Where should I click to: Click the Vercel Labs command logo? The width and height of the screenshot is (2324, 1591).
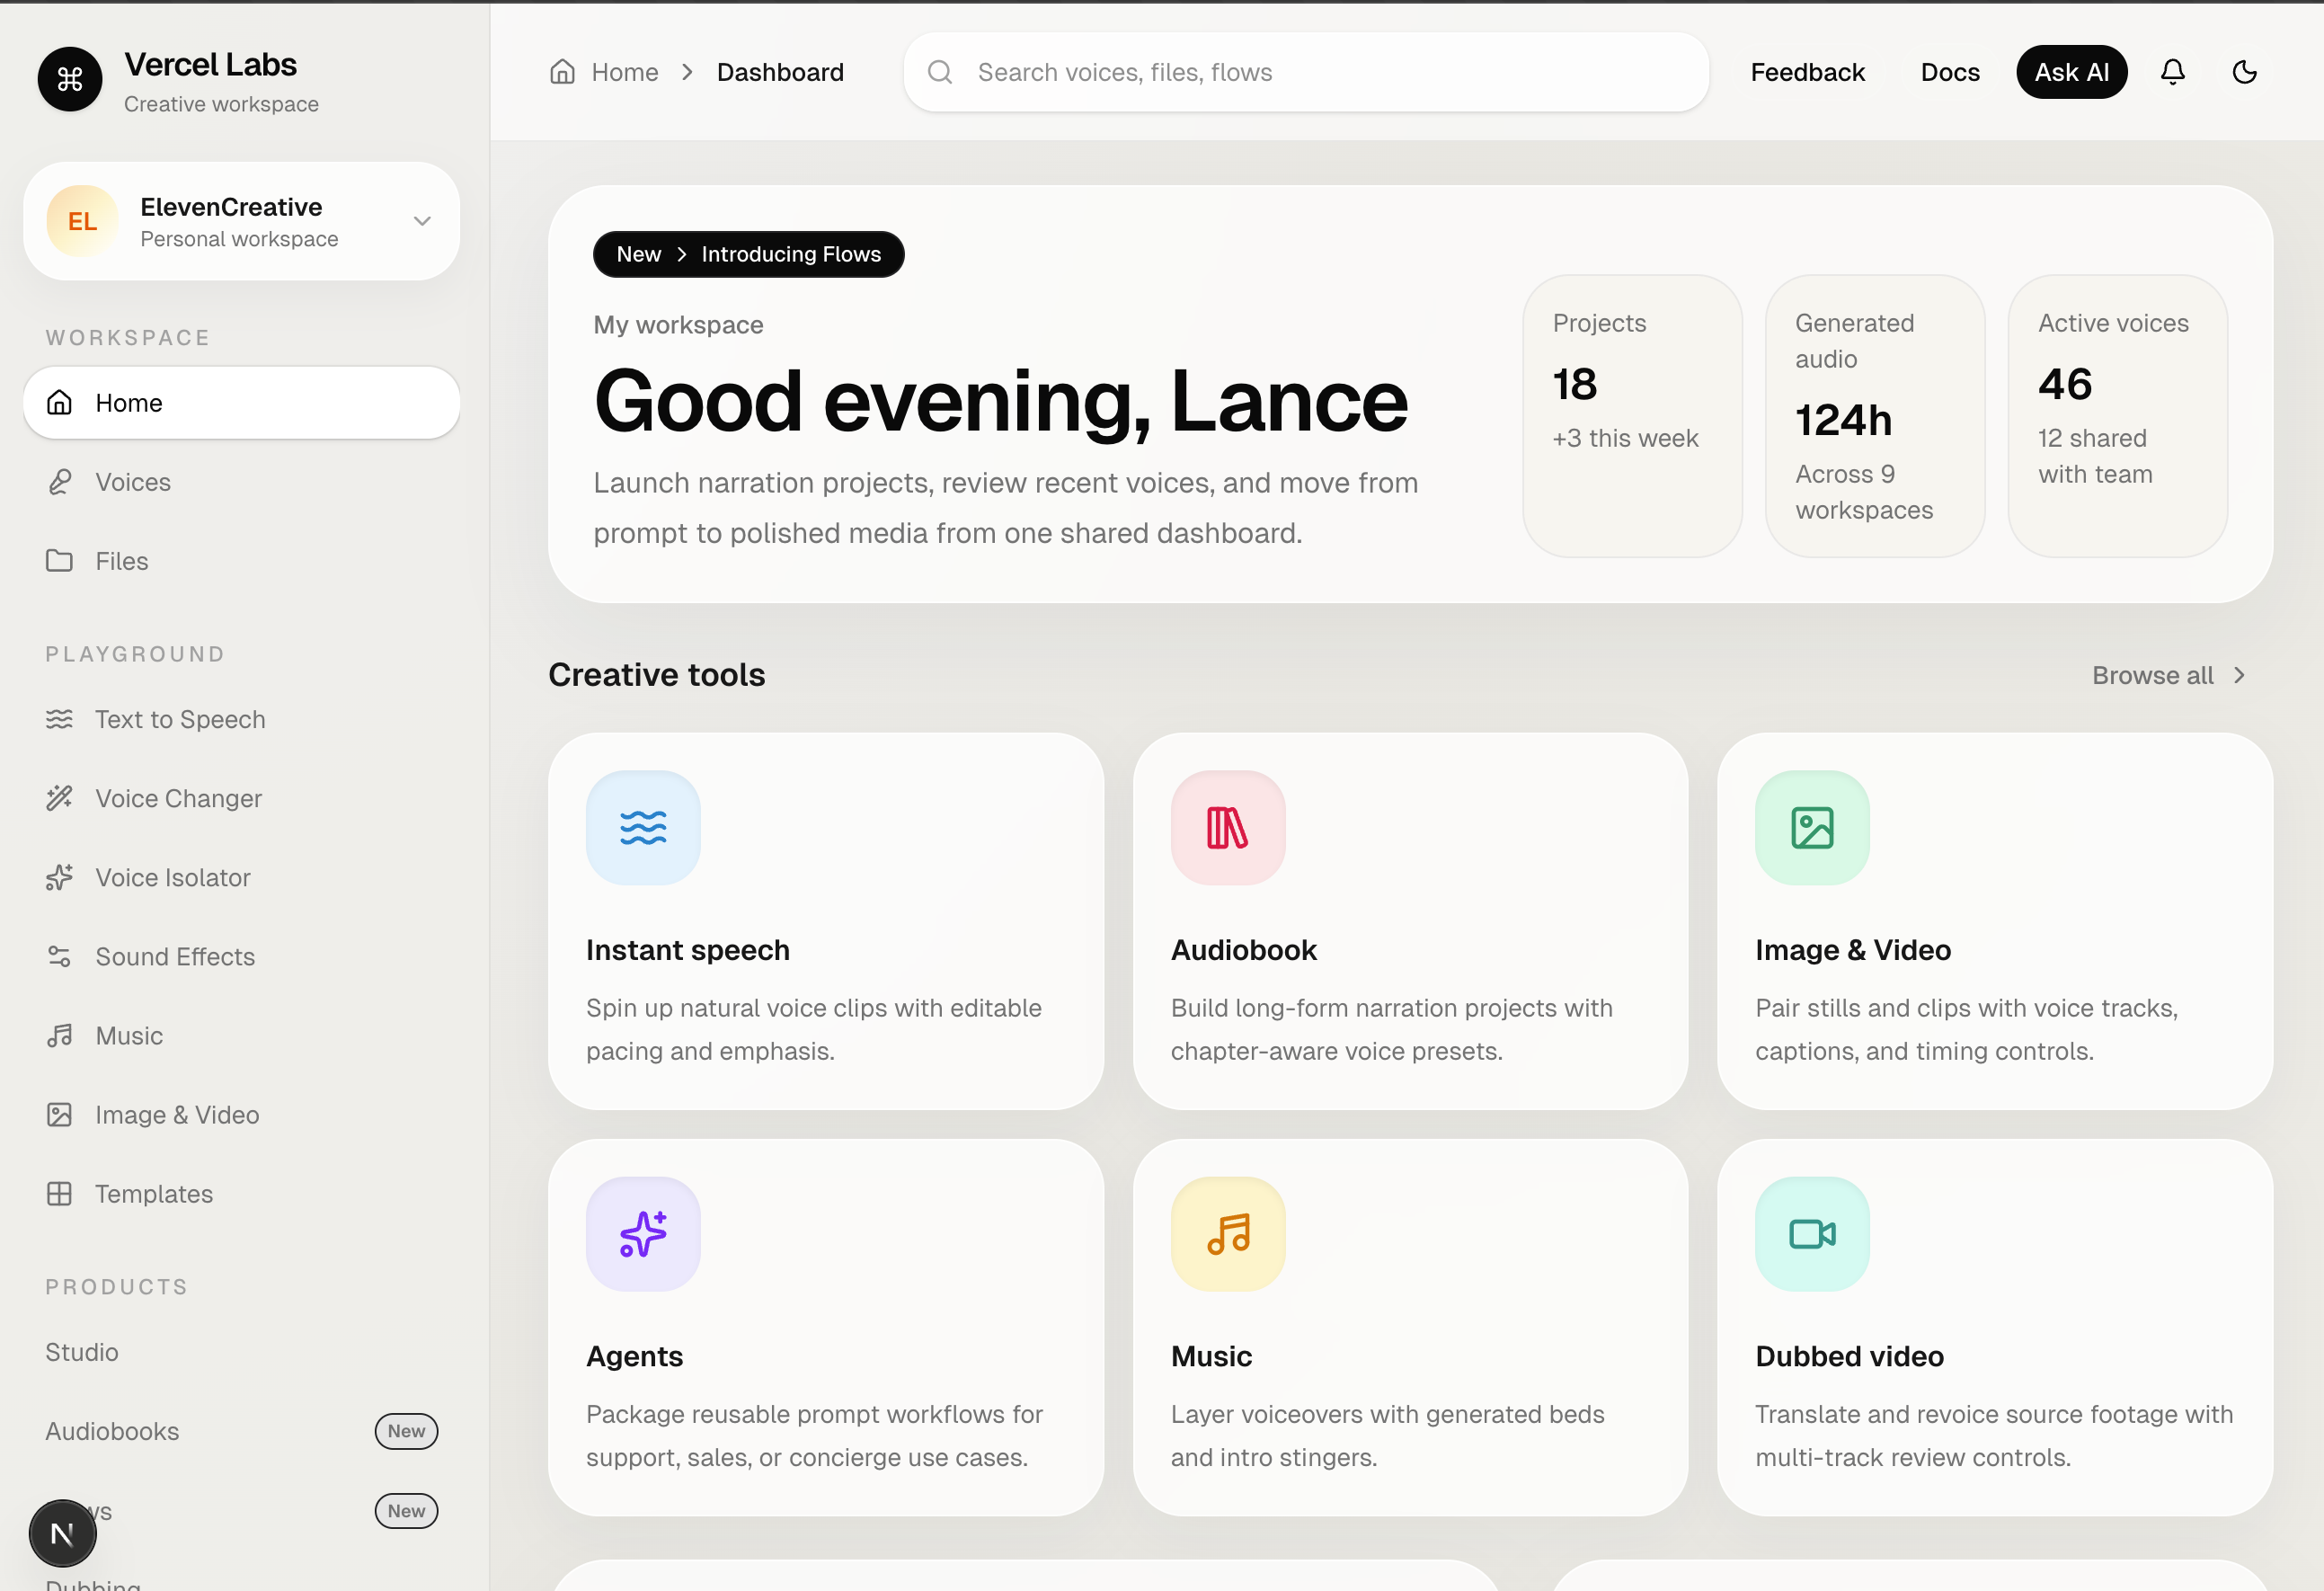[x=70, y=79]
